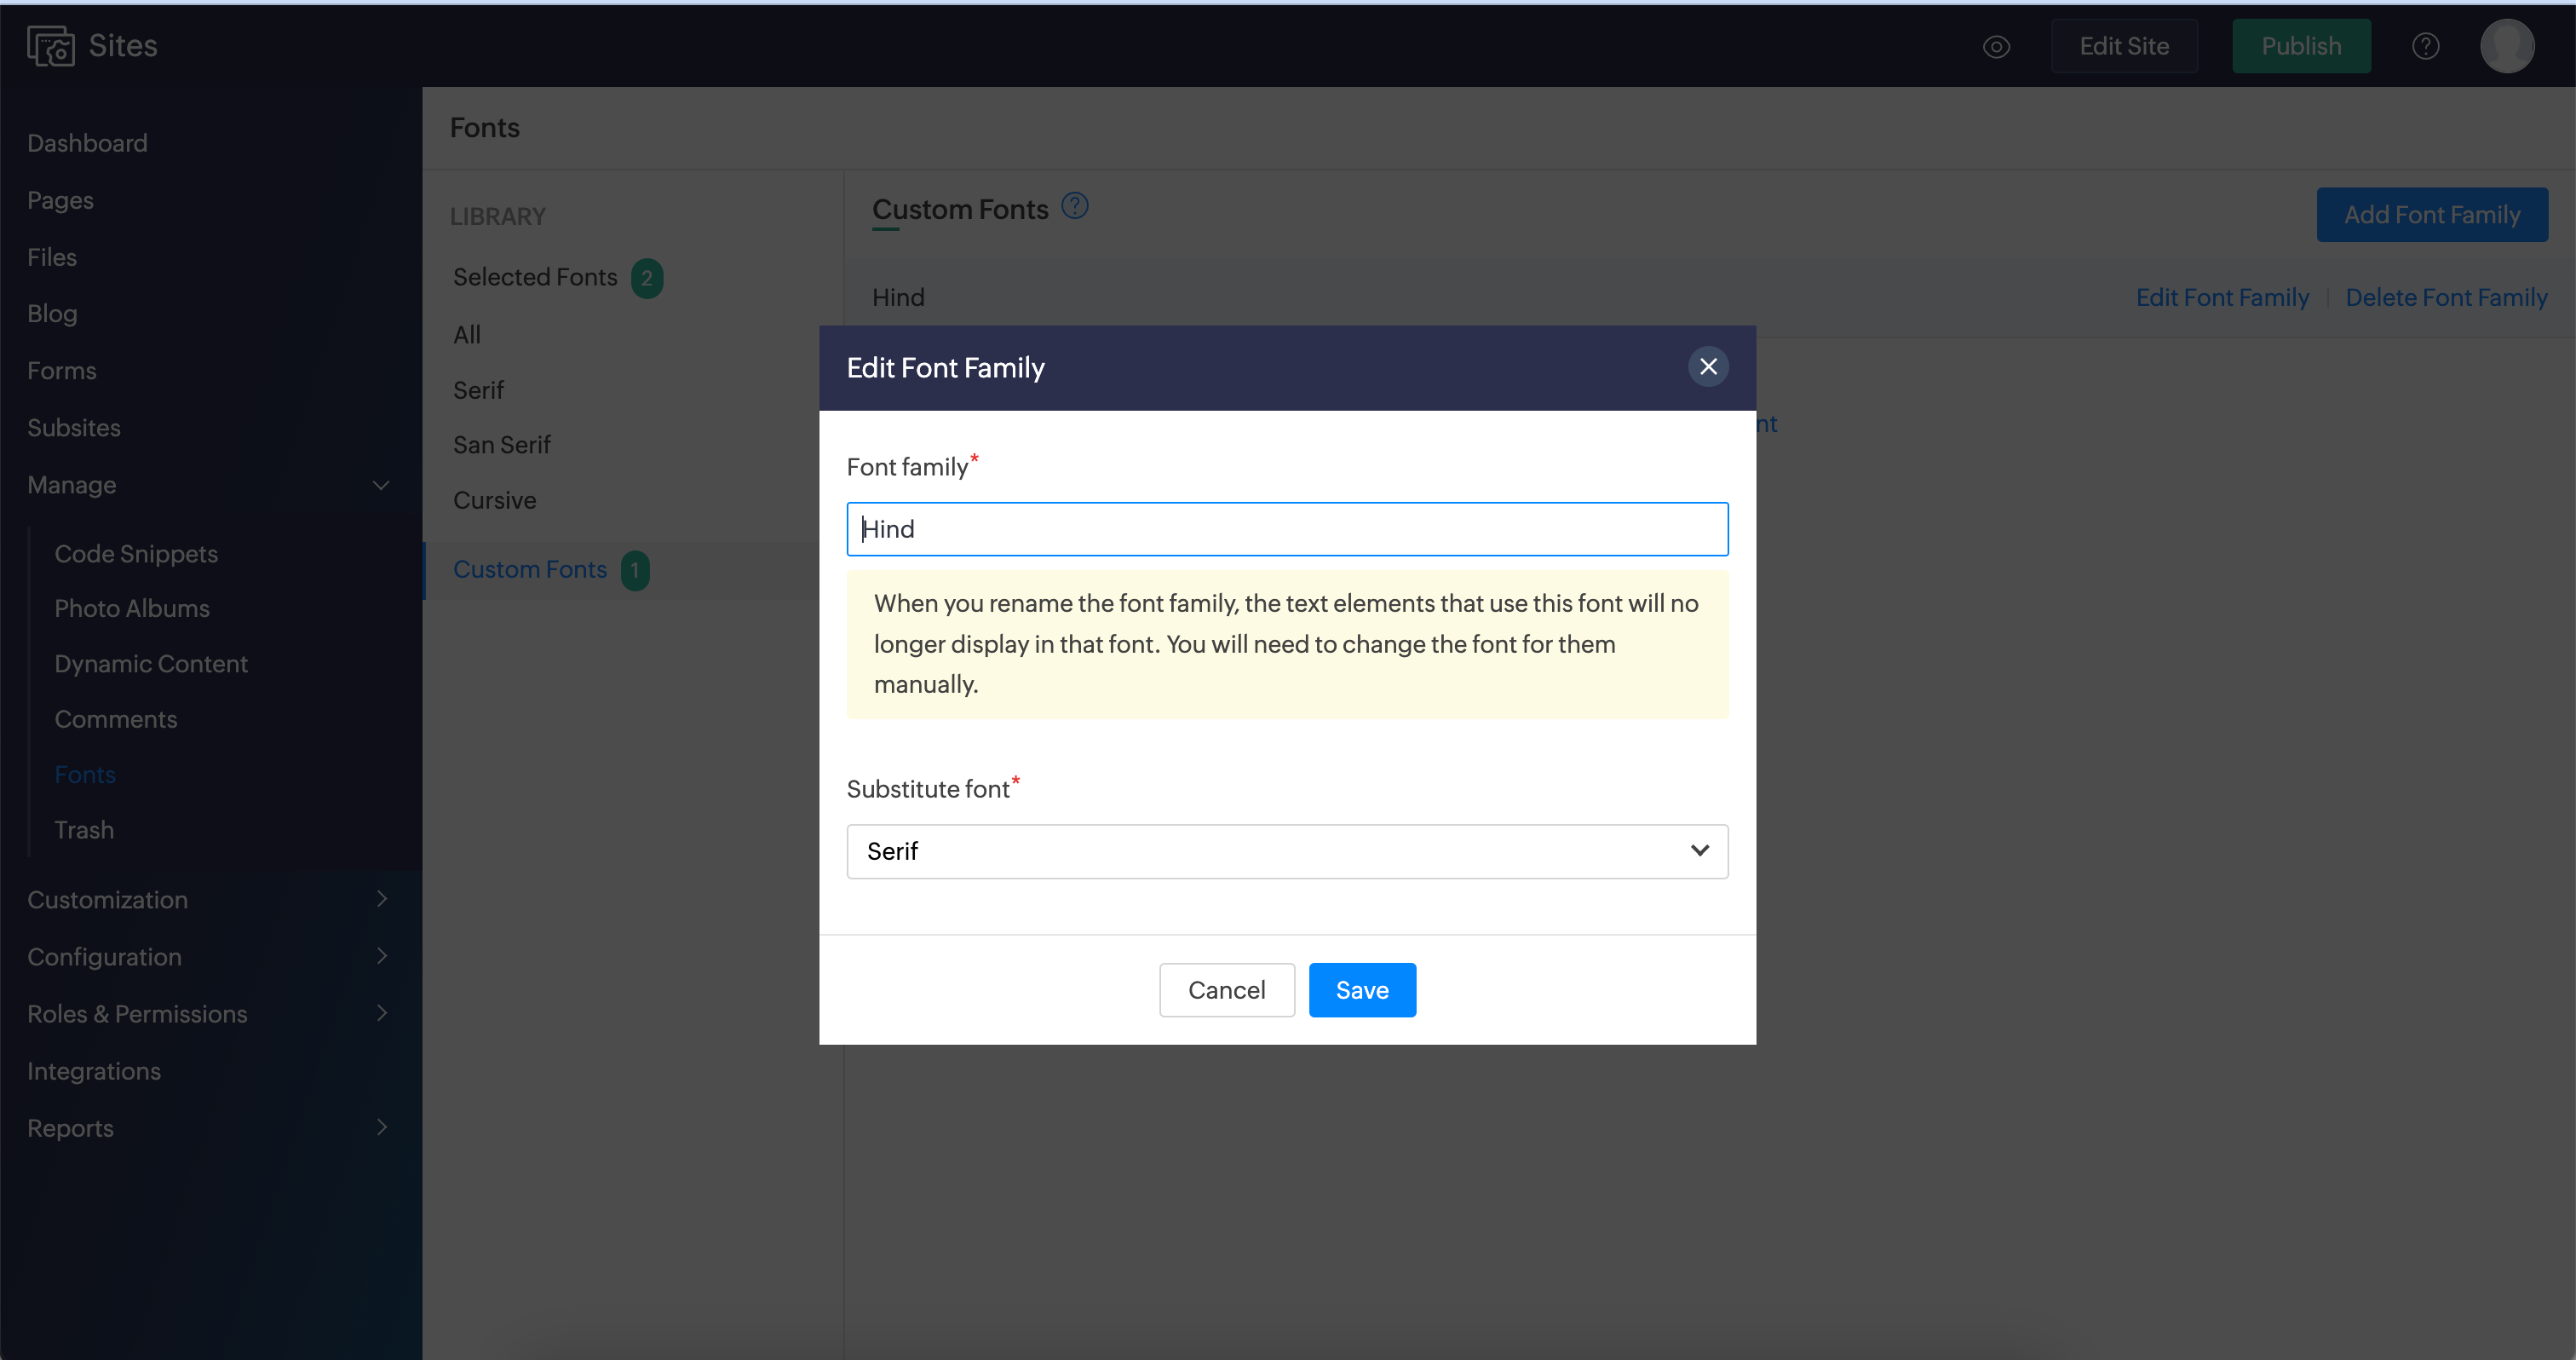Click the Sites logo icon
This screenshot has height=1360, width=2576.
tap(50, 46)
